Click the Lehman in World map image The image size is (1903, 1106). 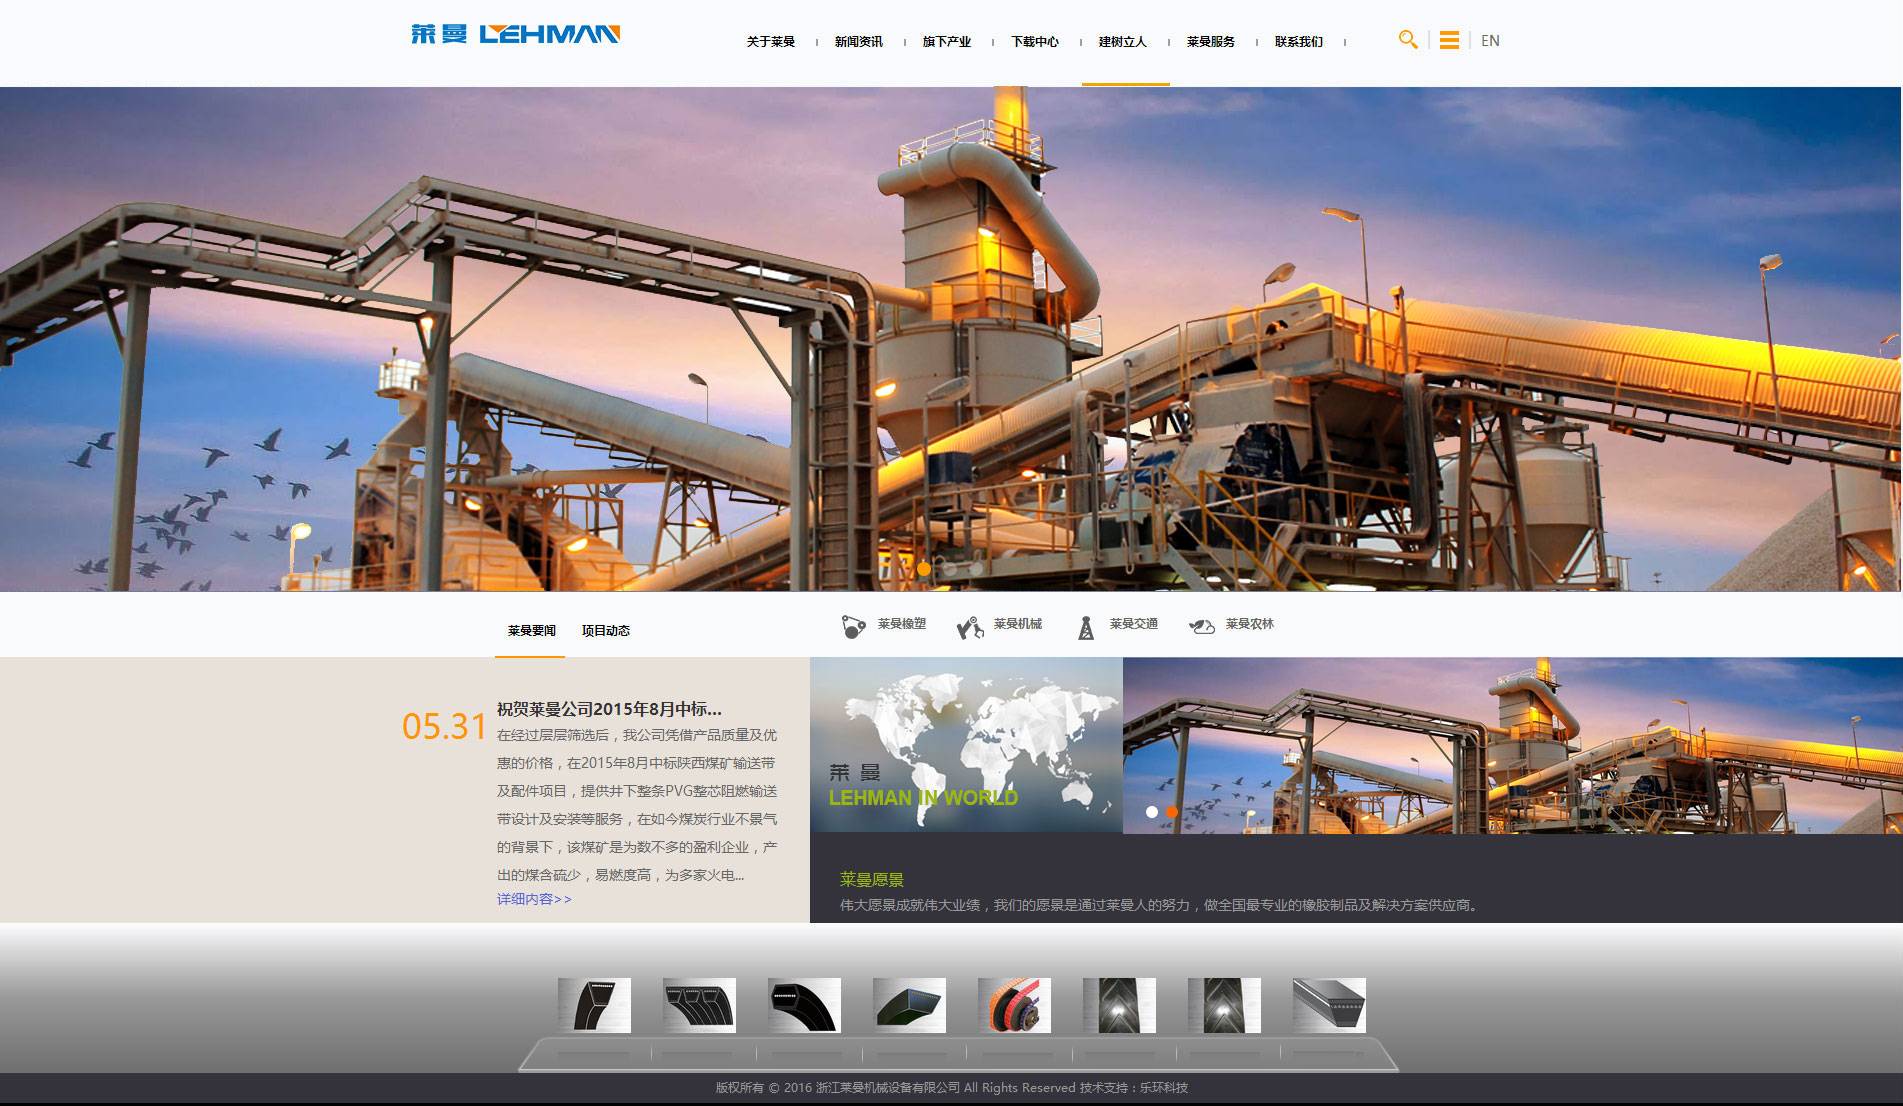pos(966,745)
